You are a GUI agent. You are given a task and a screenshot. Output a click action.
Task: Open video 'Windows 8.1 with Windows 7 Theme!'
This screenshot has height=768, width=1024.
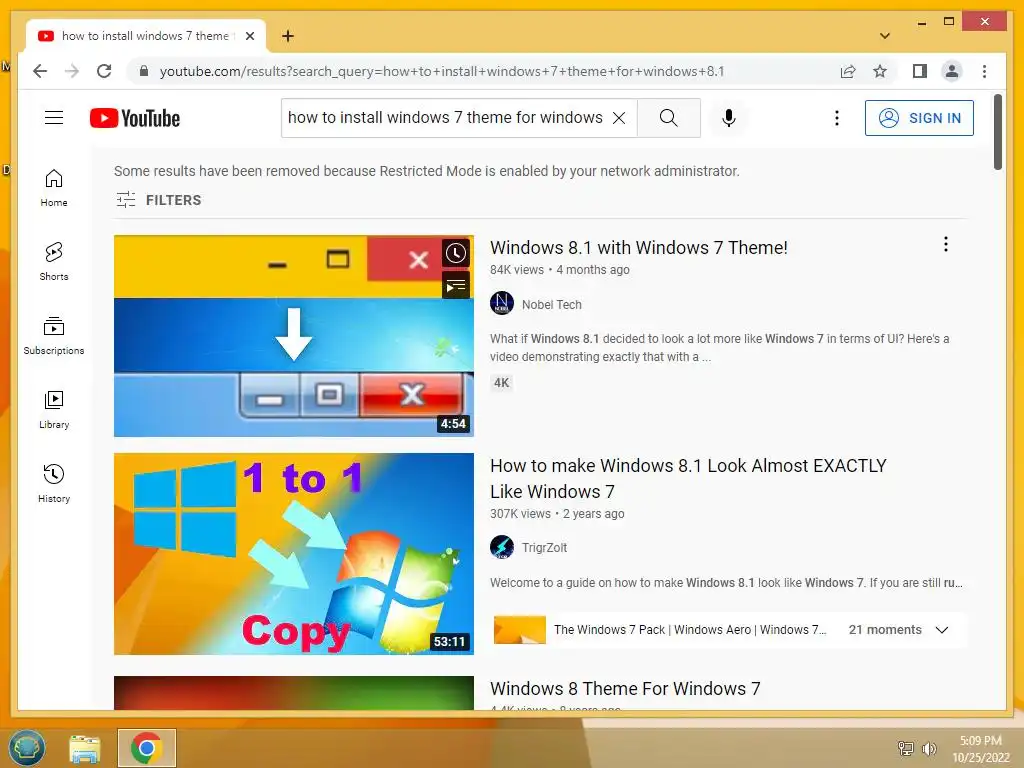639,248
